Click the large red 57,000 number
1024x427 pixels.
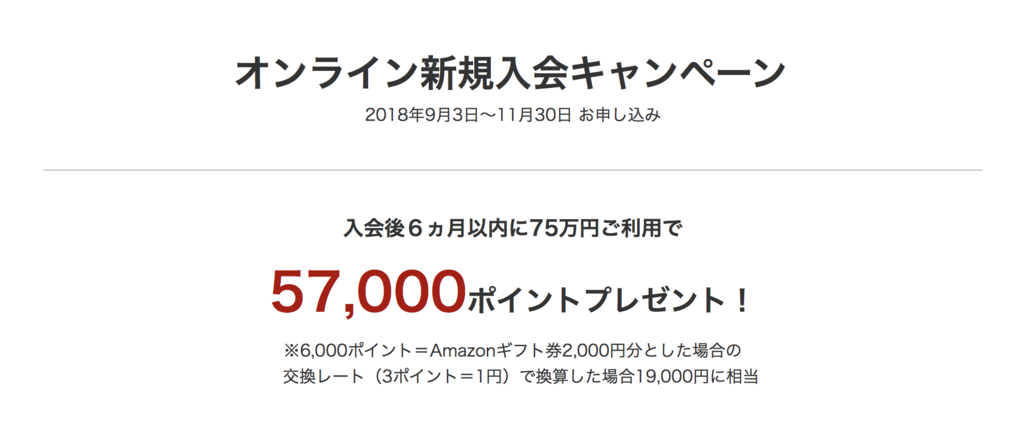(x=369, y=292)
